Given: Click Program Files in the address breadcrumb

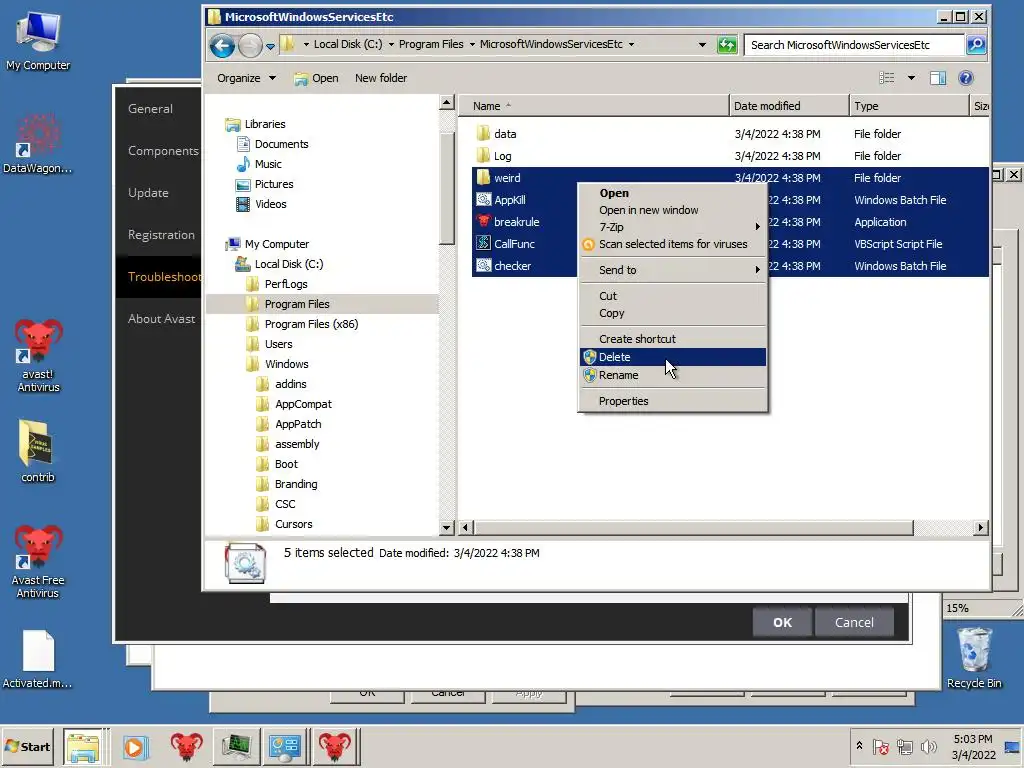Looking at the screenshot, I should click(x=431, y=44).
